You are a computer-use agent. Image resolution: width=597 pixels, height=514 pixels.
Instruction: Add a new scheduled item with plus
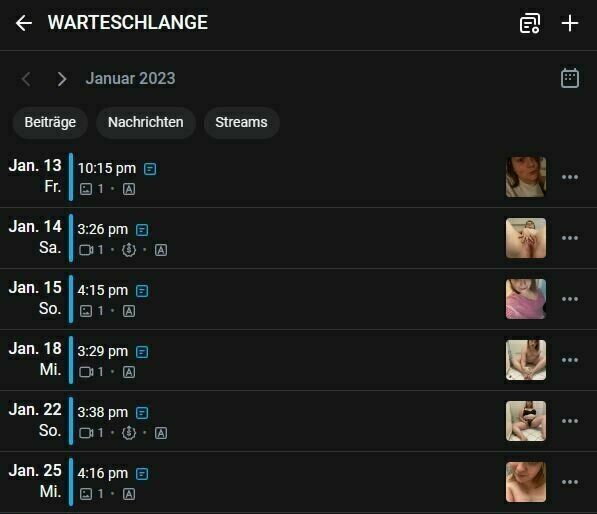click(570, 23)
